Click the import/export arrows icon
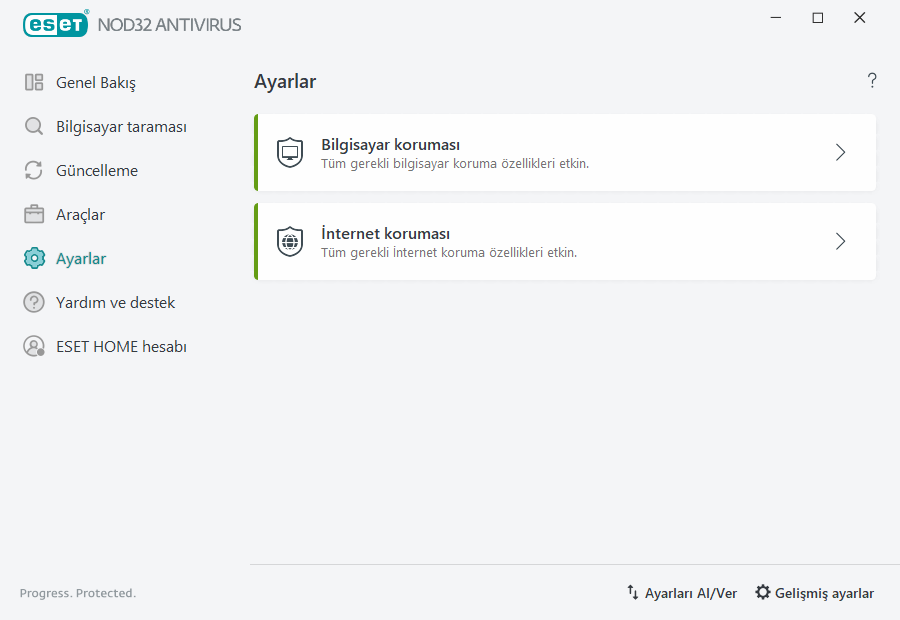 coord(632,592)
